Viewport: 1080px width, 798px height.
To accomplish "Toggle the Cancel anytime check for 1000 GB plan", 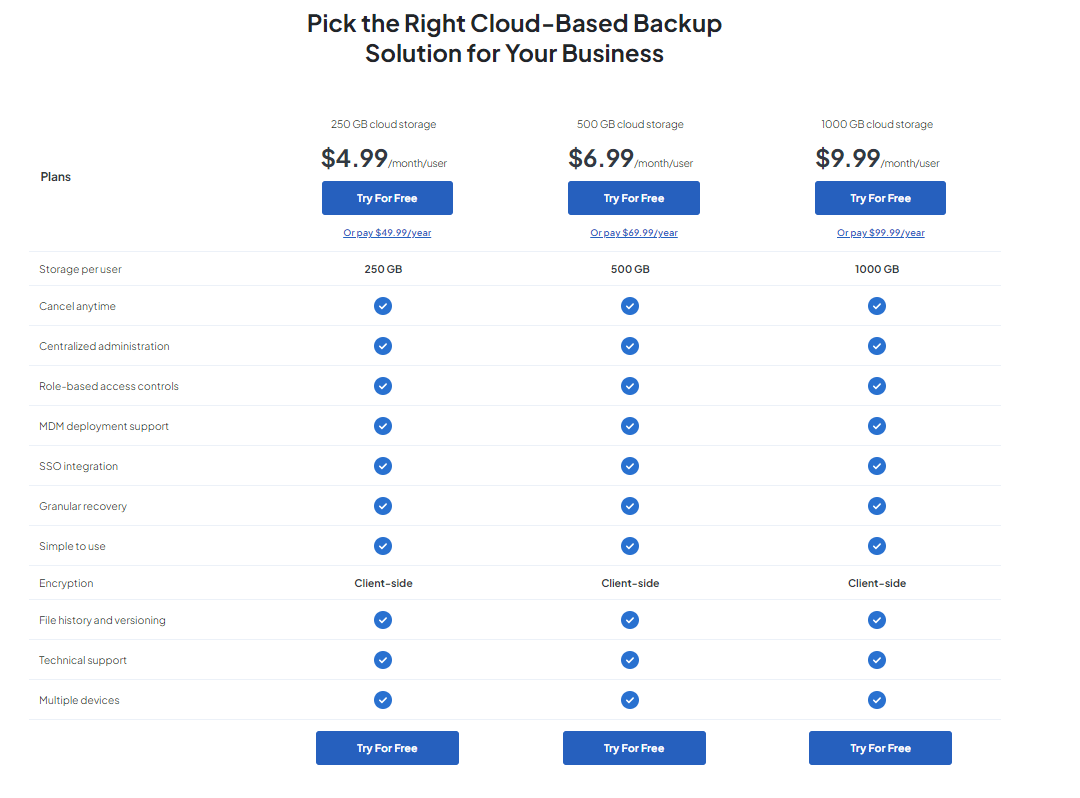I will (x=877, y=306).
